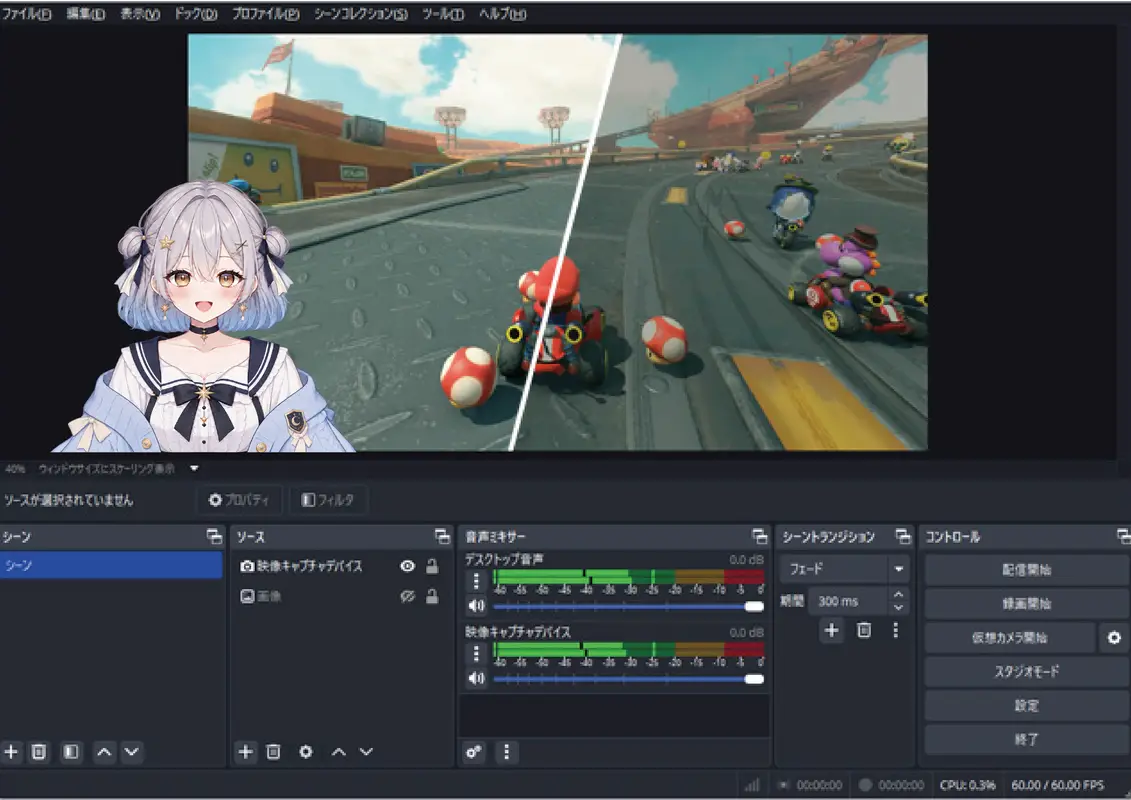The height and width of the screenshot is (800, 1131).
Task: Click the 終了 button
Action: [x=1026, y=739]
